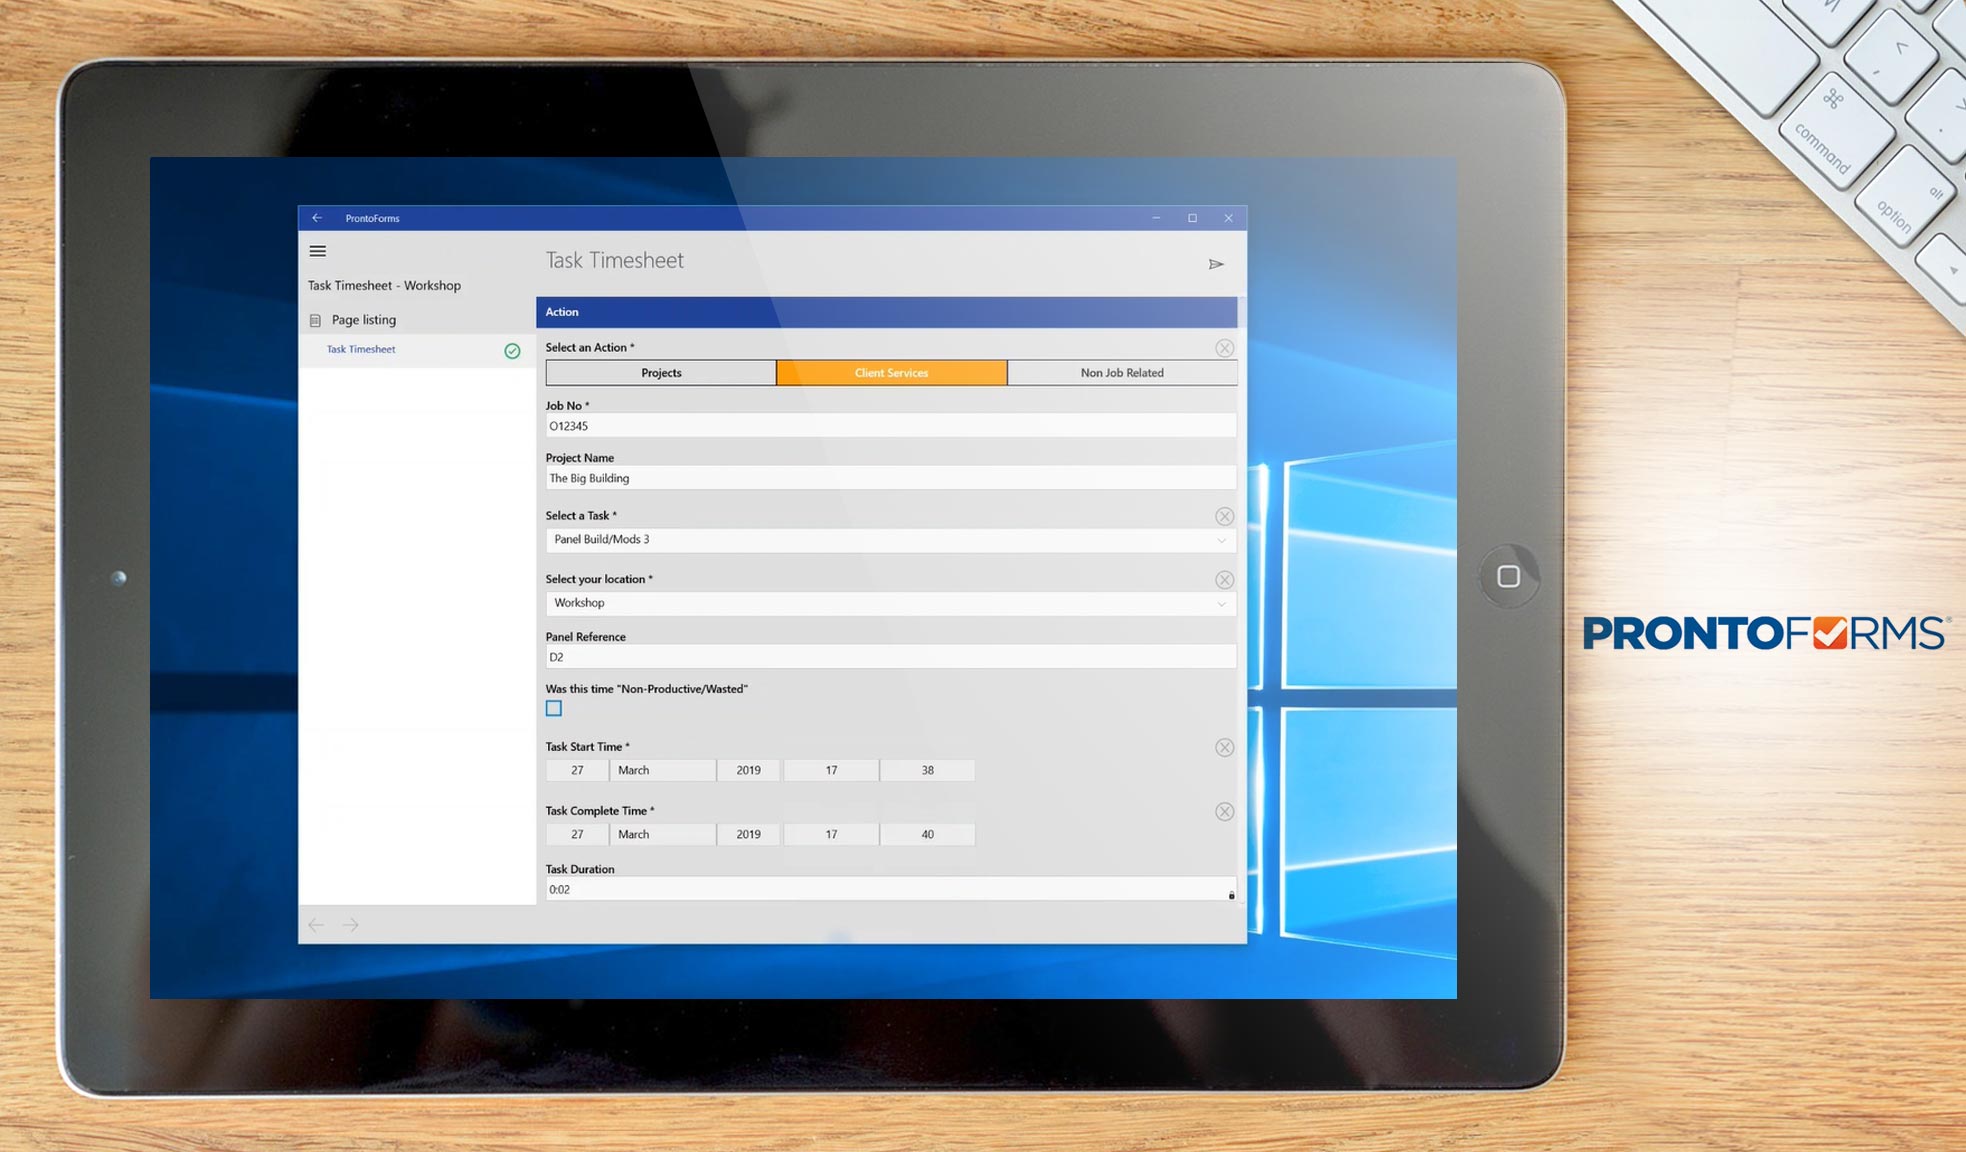Click the back arrow in the title bar
This screenshot has width=1966, height=1152.
click(317, 217)
